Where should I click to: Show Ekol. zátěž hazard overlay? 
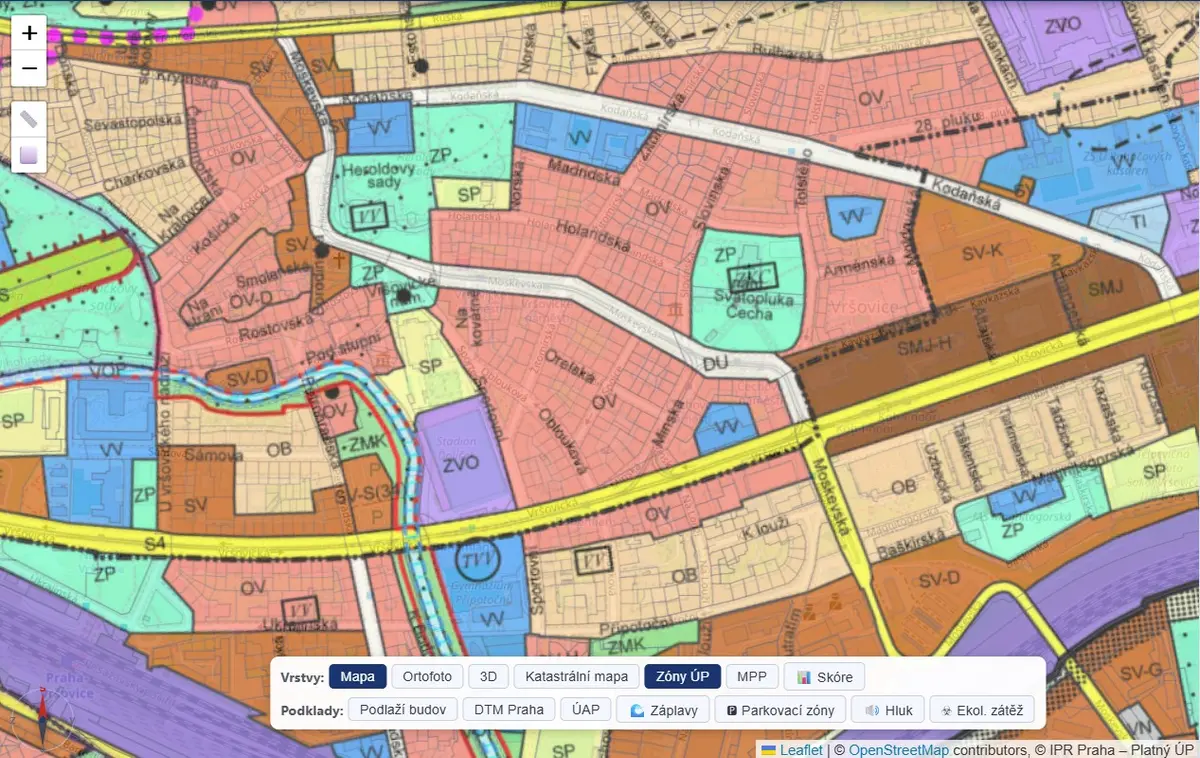[981, 710]
